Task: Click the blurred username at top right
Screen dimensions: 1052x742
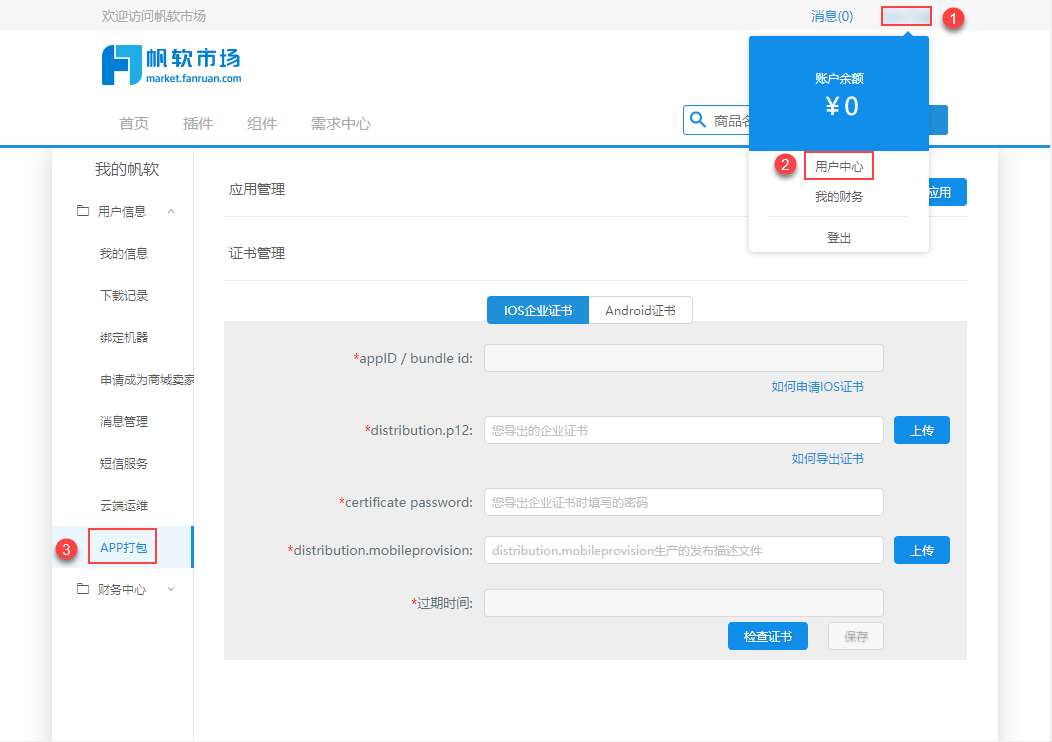Action: pos(906,16)
